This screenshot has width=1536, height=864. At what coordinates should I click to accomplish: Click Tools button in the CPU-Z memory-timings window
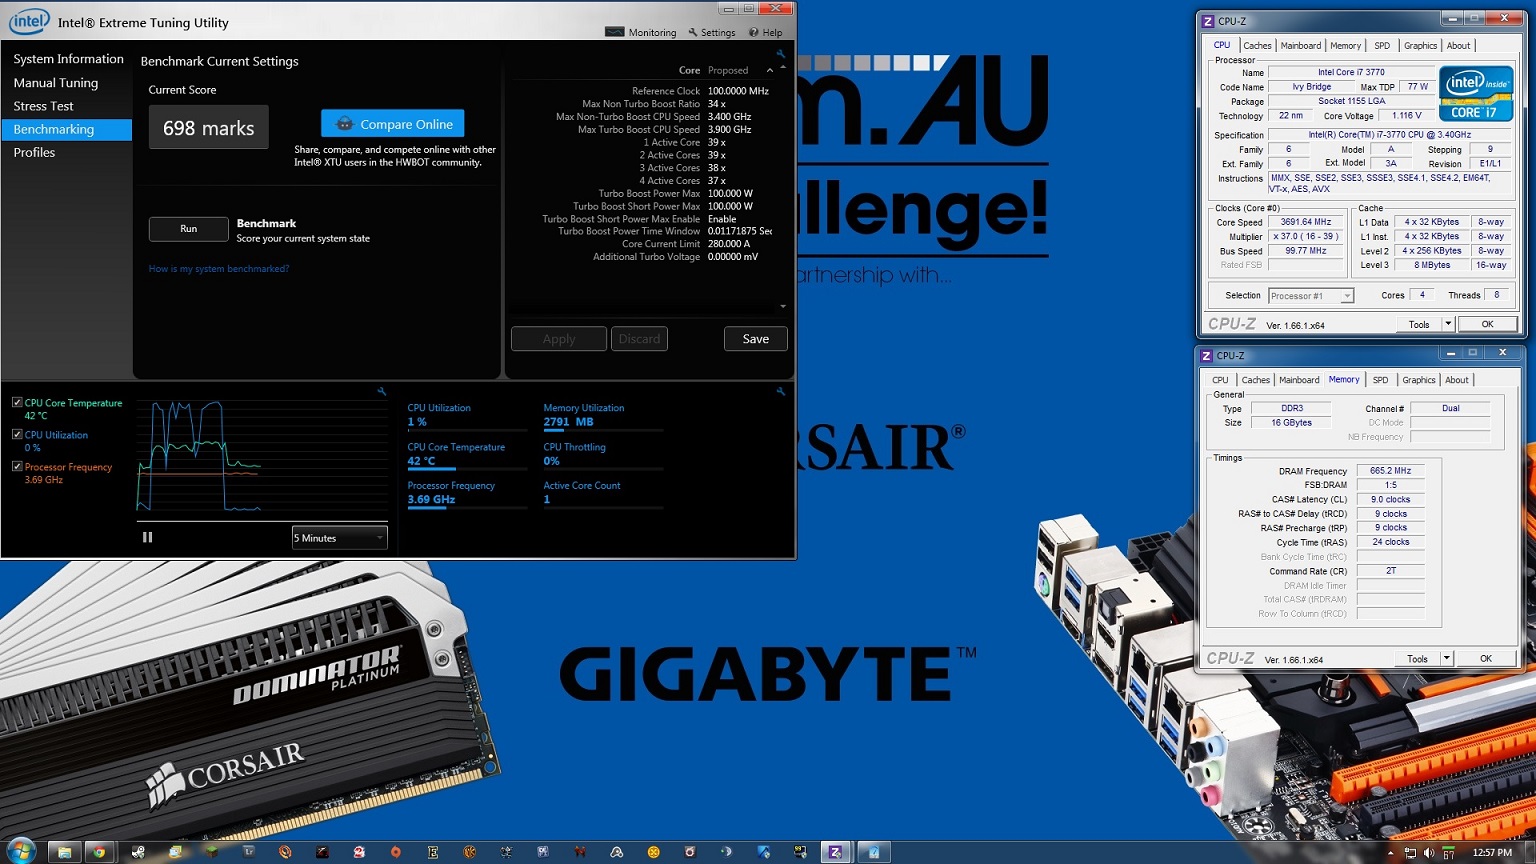pos(1417,658)
